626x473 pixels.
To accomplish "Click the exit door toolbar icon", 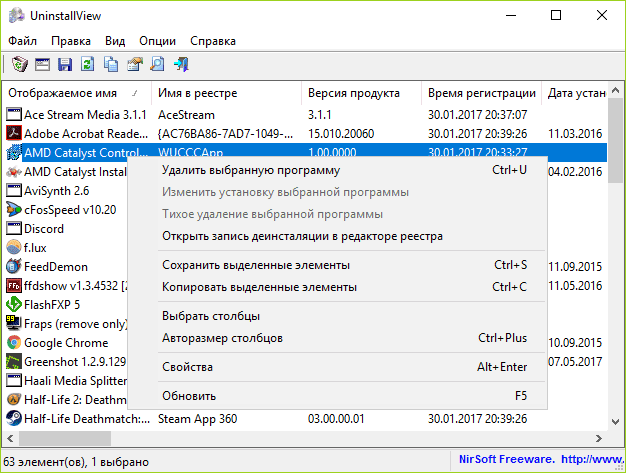I will coord(181,65).
